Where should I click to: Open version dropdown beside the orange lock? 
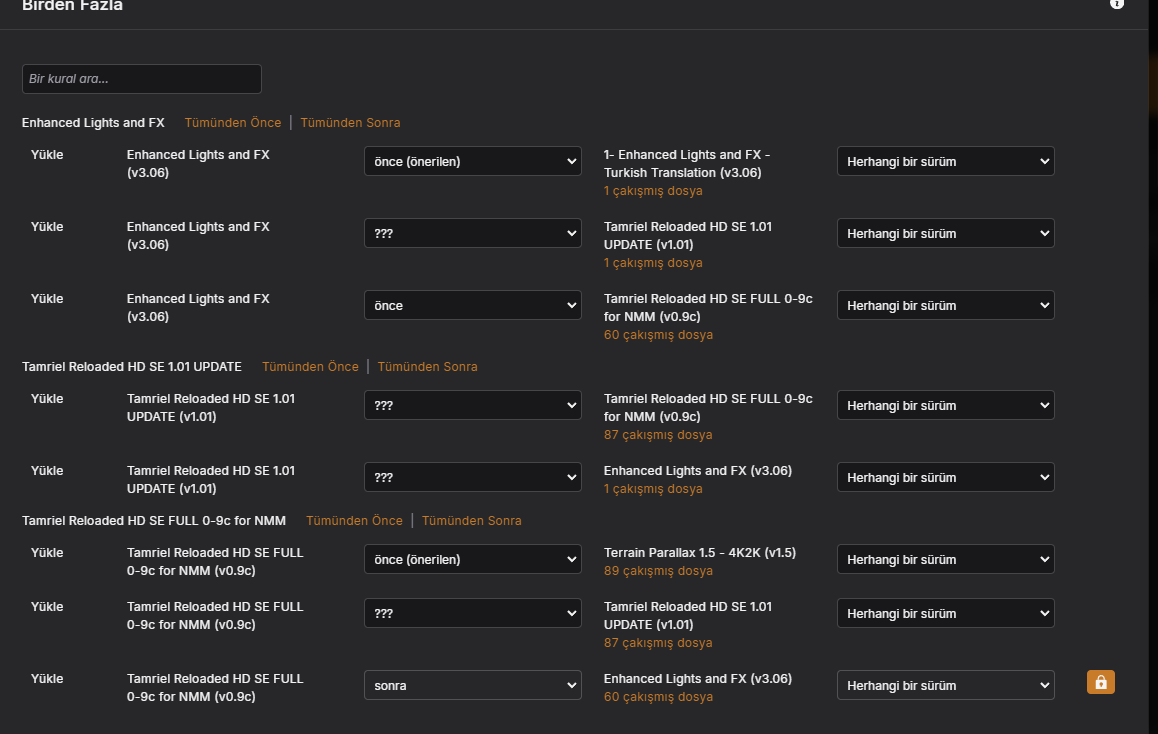pyautogui.click(x=945, y=685)
